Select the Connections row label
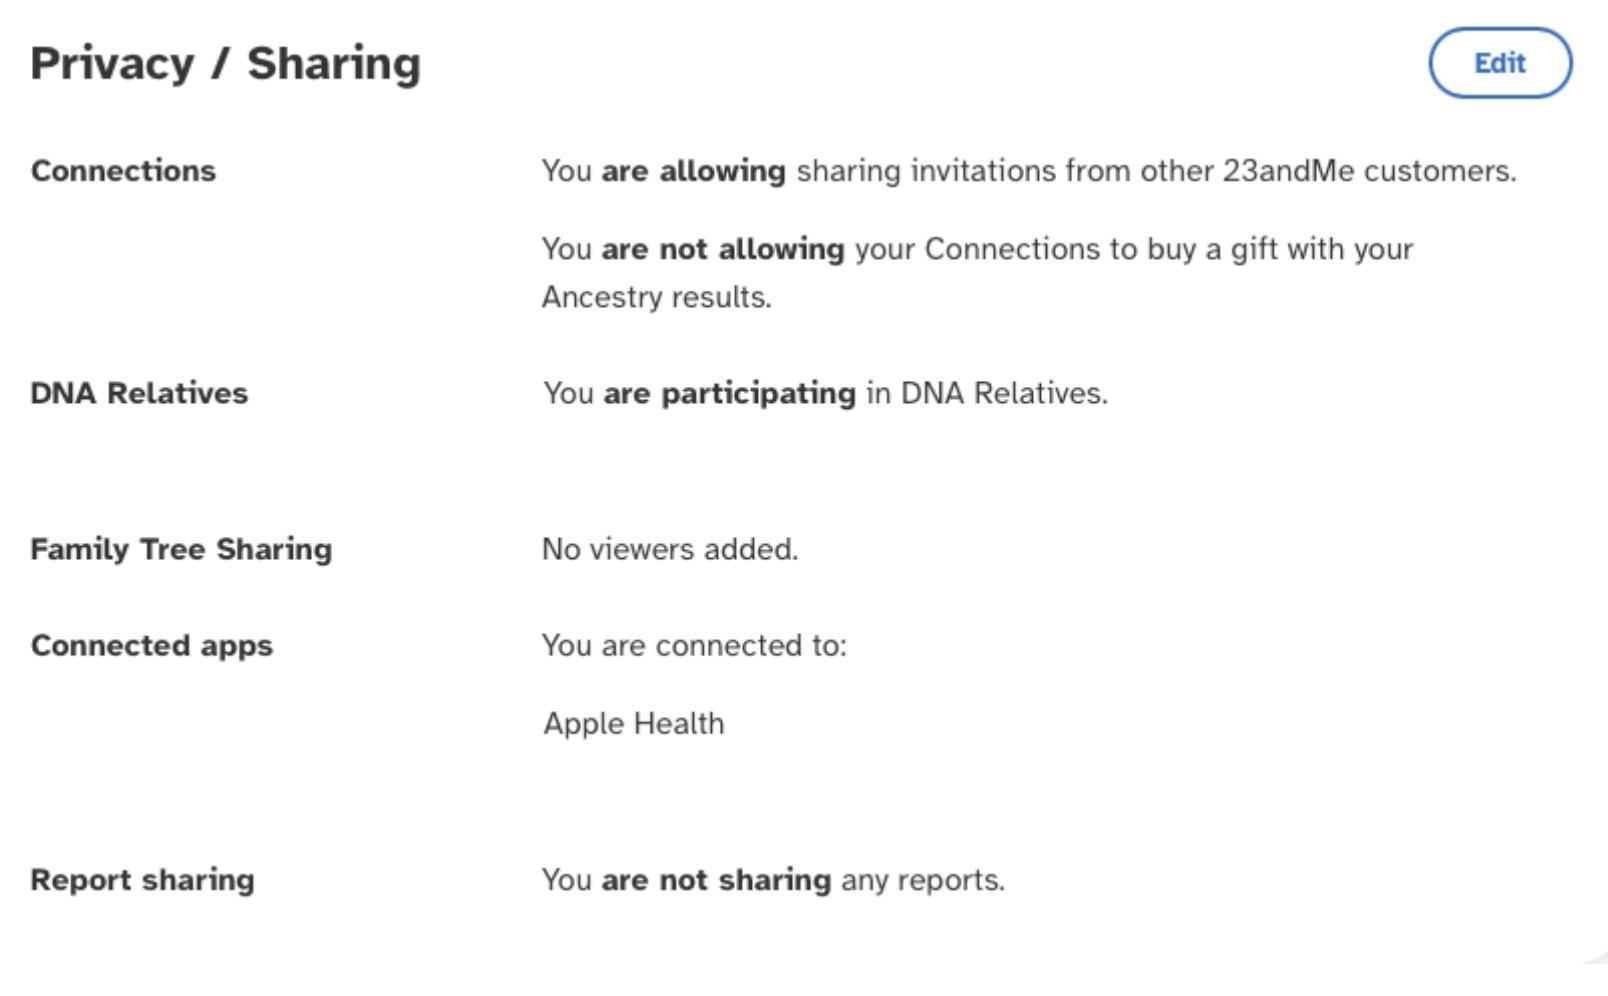The height and width of the screenshot is (996, 1608). pos(123,171)
